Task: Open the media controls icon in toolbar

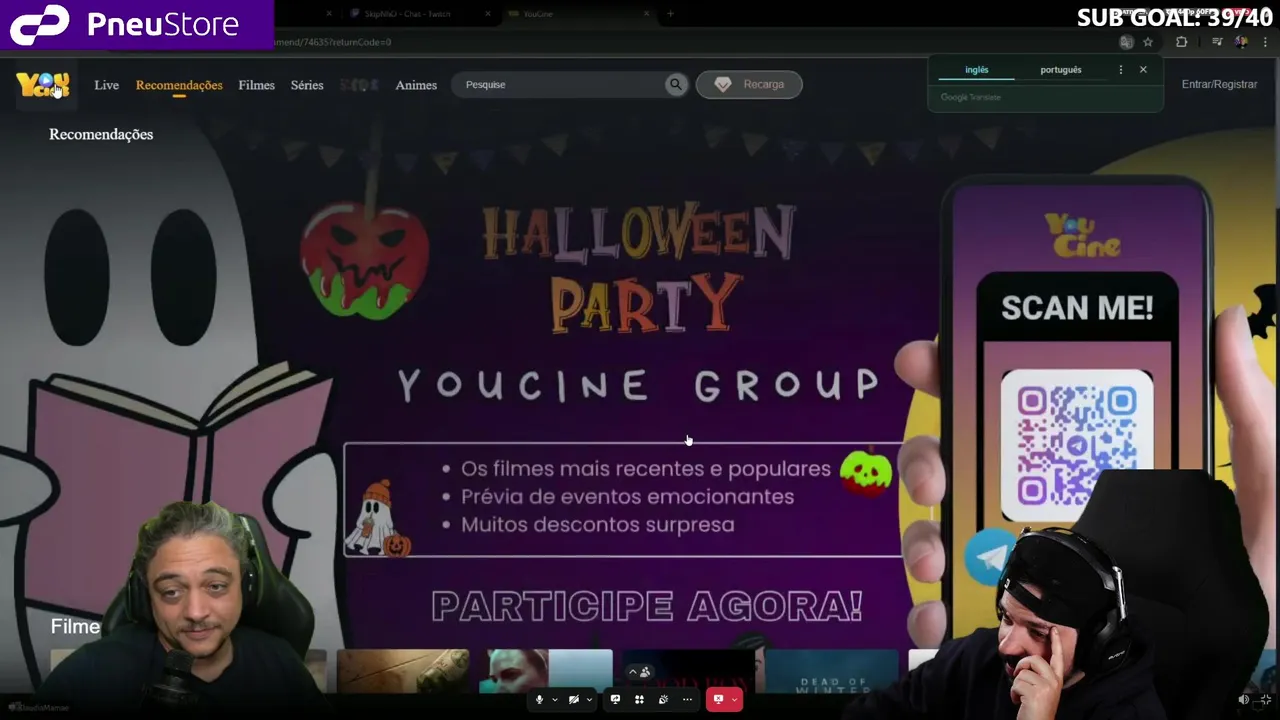Action: point(1216,42)
